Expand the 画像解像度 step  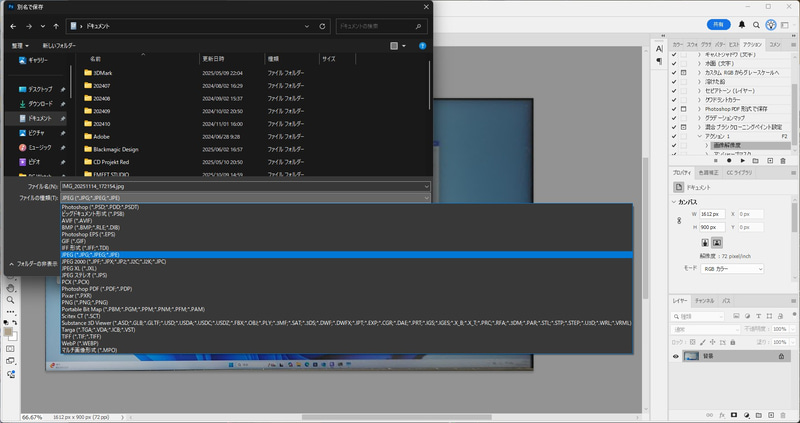[x=707, y=146]
